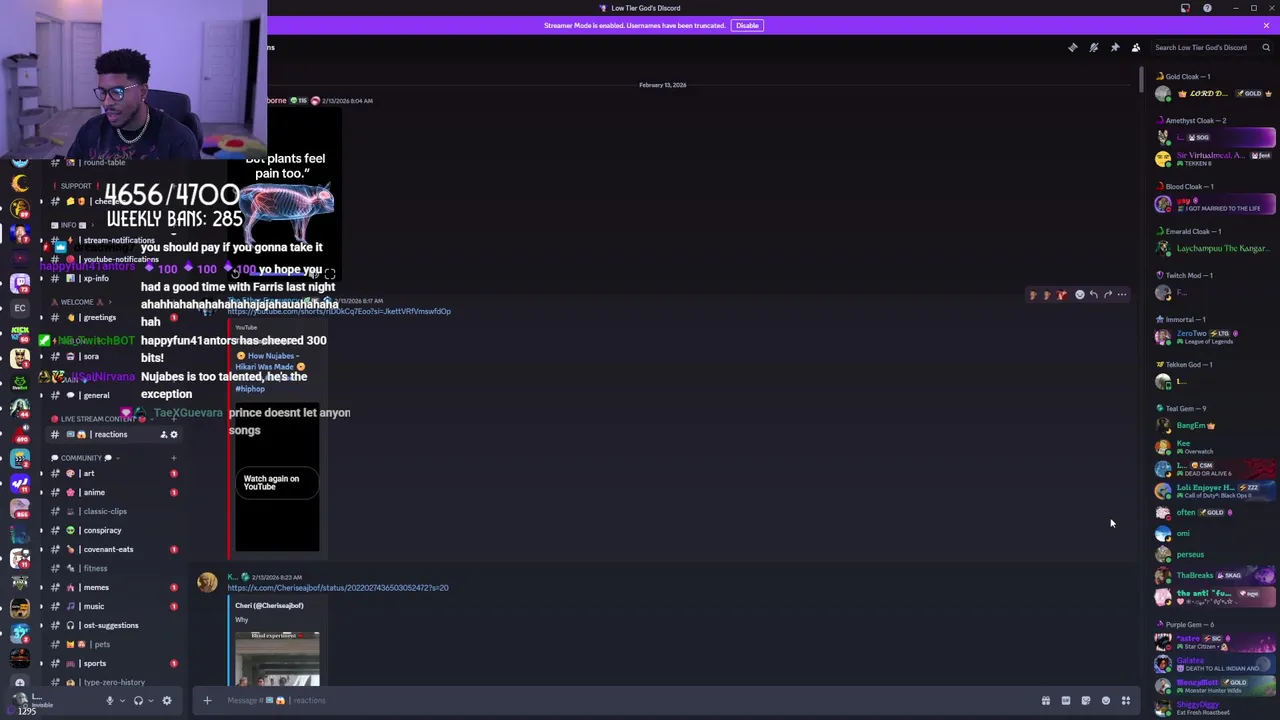
Task: Open the conspiracy channel
Action: tap(115, 530)
